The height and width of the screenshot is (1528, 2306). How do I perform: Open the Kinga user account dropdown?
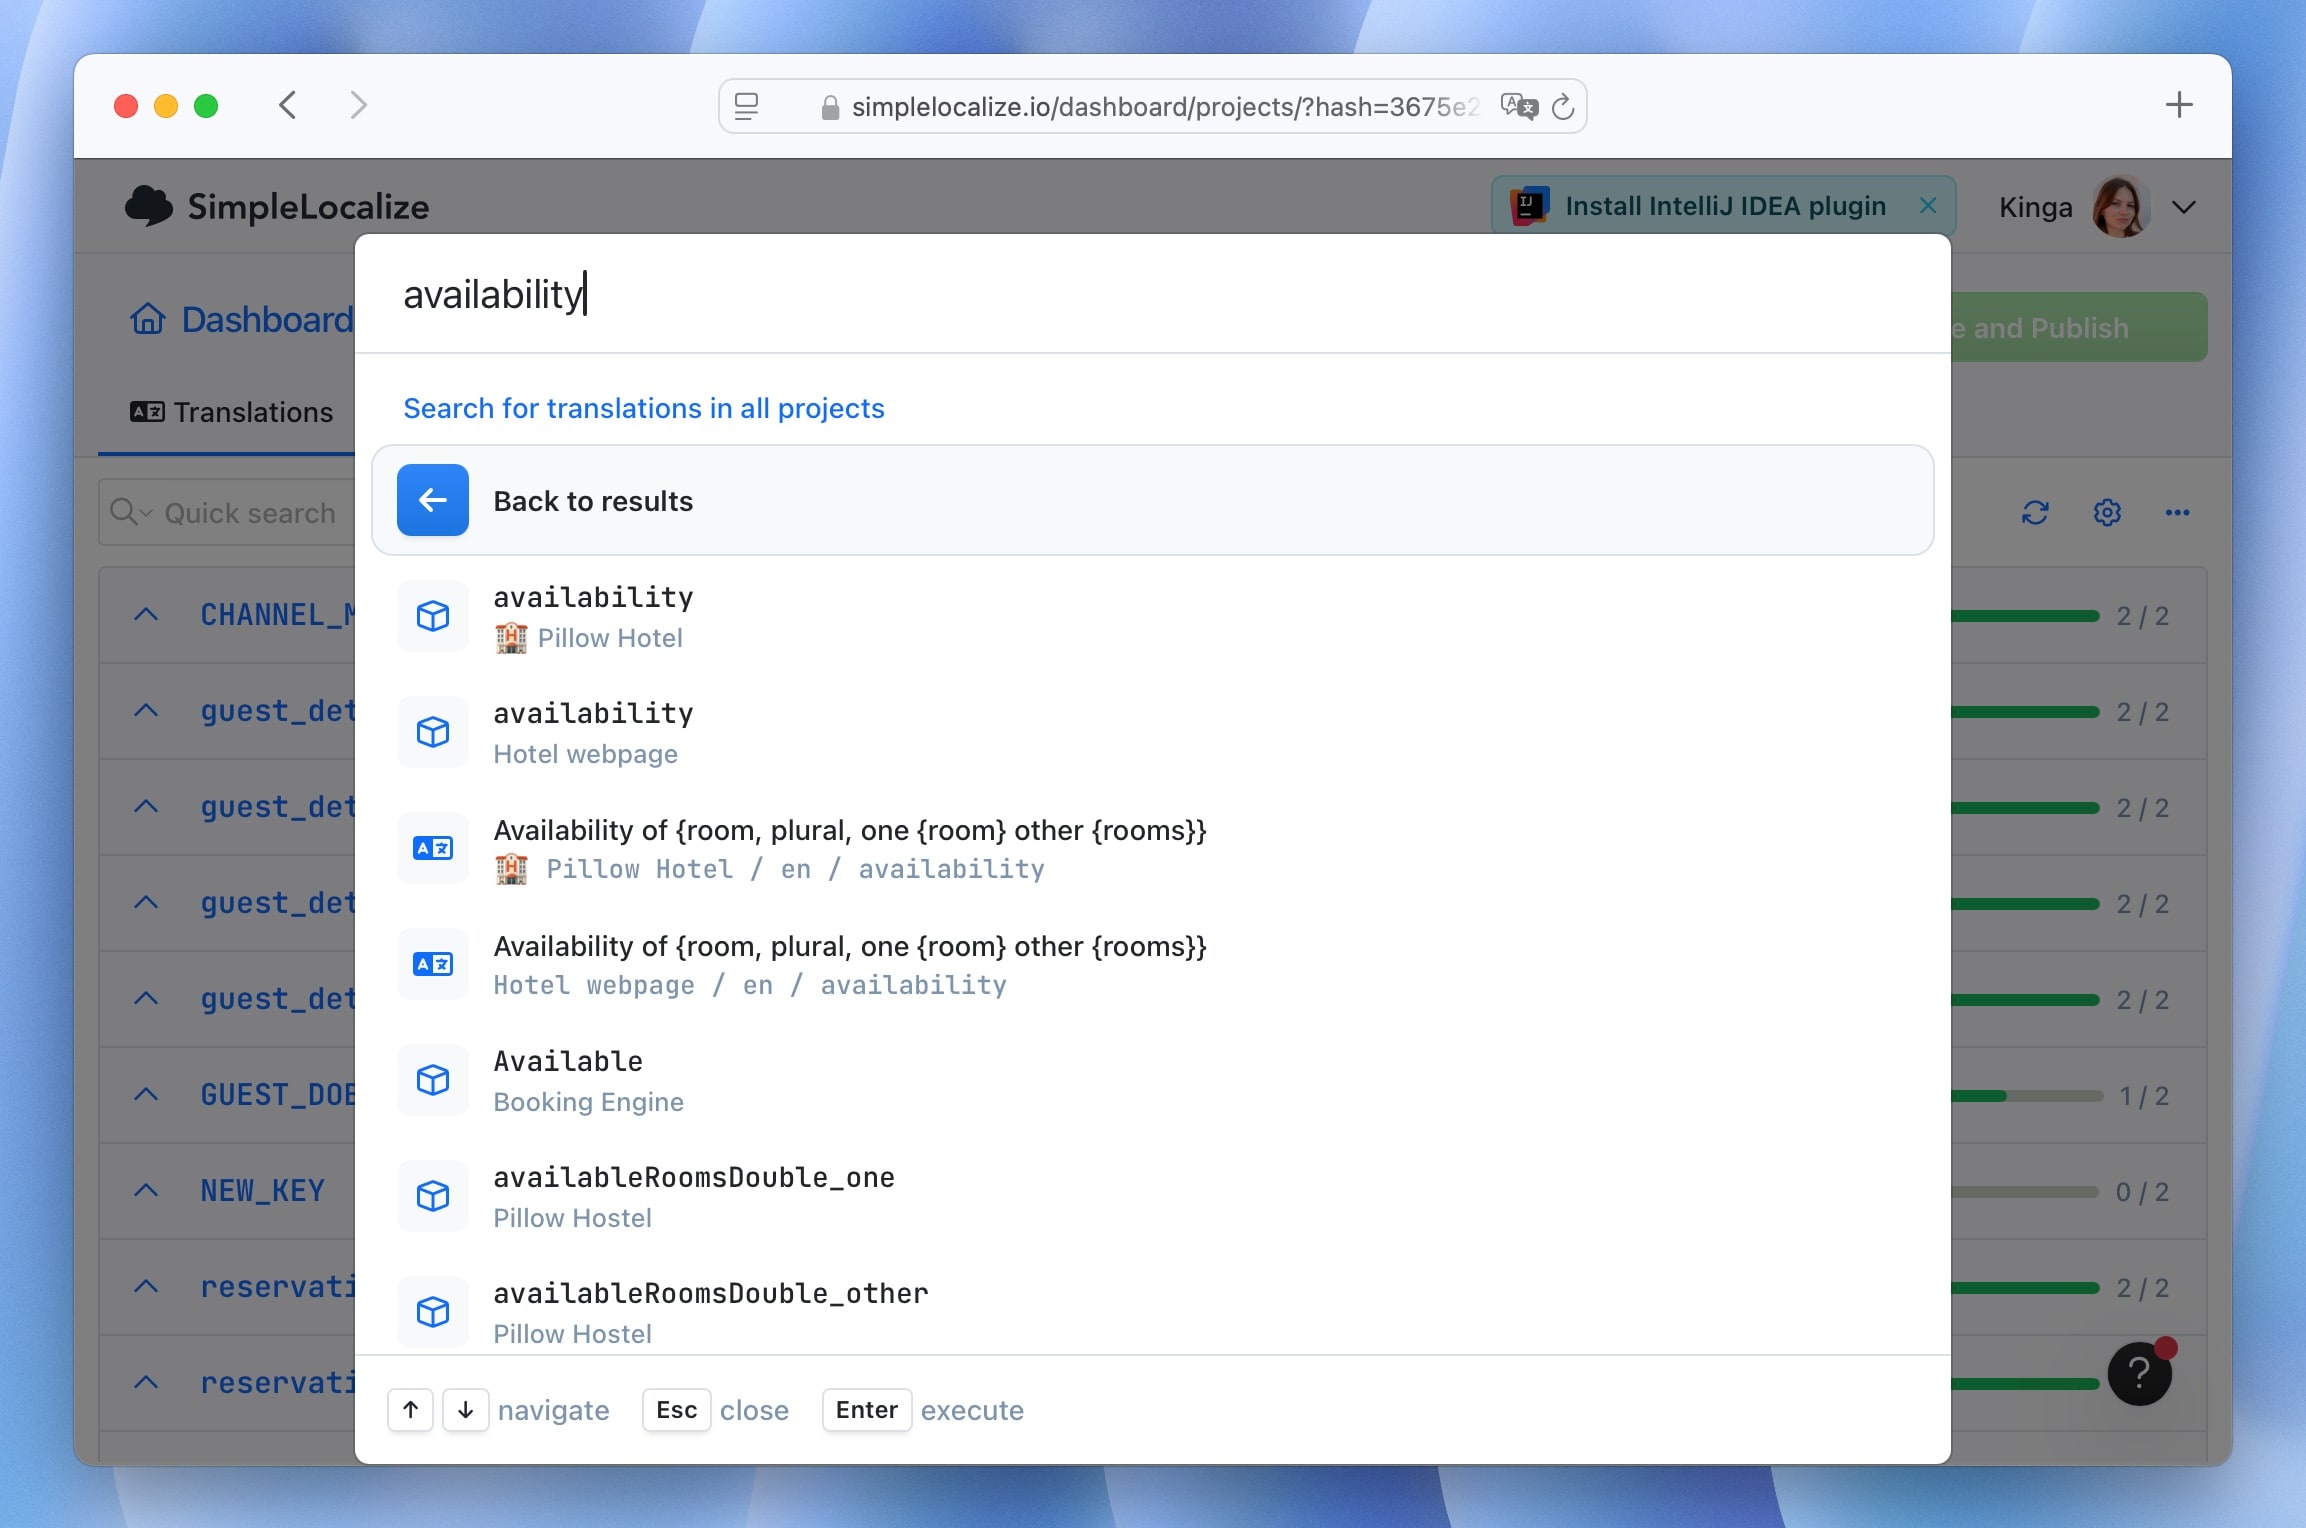pyautogui.click(x=2184, y=207)
